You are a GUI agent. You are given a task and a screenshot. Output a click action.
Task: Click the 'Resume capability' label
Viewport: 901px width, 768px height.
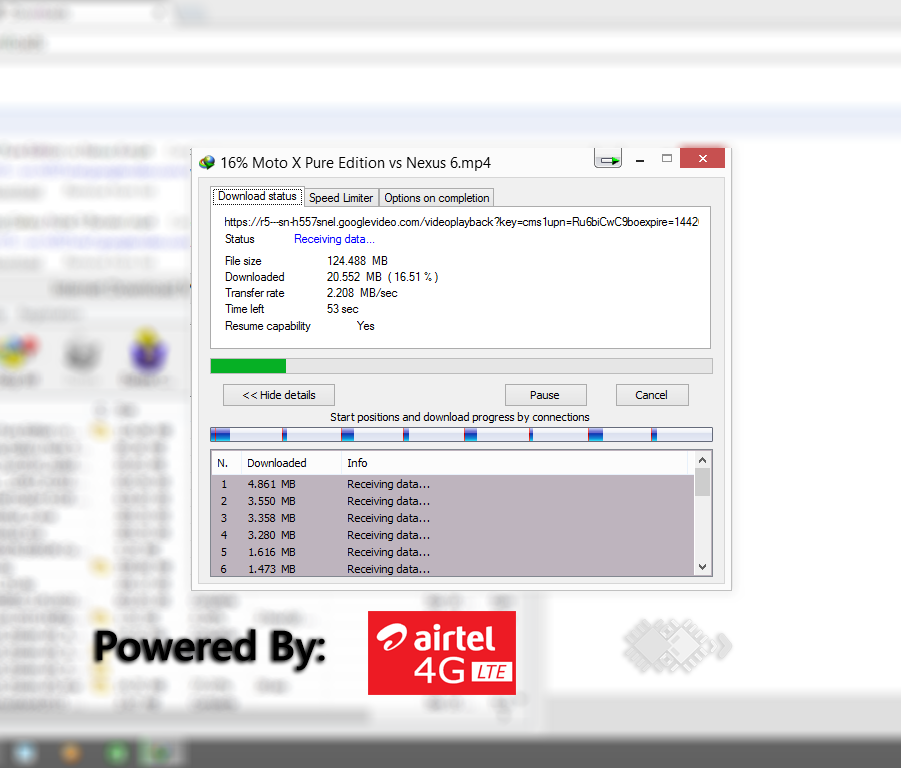point(268,326)
